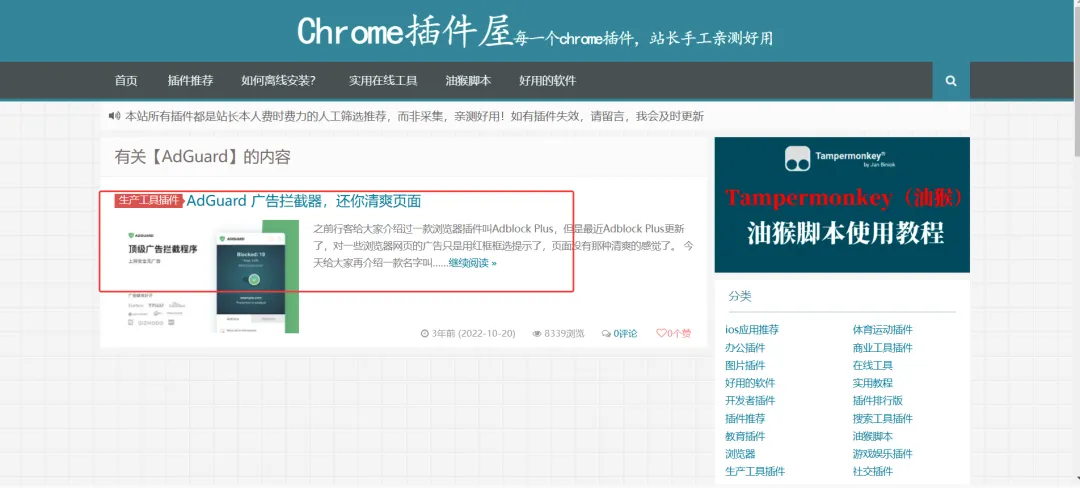This screenshot has height=488, width=1080.
Task: Click the search magnifier icon in navbar
Action: click(x=951, y=81)
